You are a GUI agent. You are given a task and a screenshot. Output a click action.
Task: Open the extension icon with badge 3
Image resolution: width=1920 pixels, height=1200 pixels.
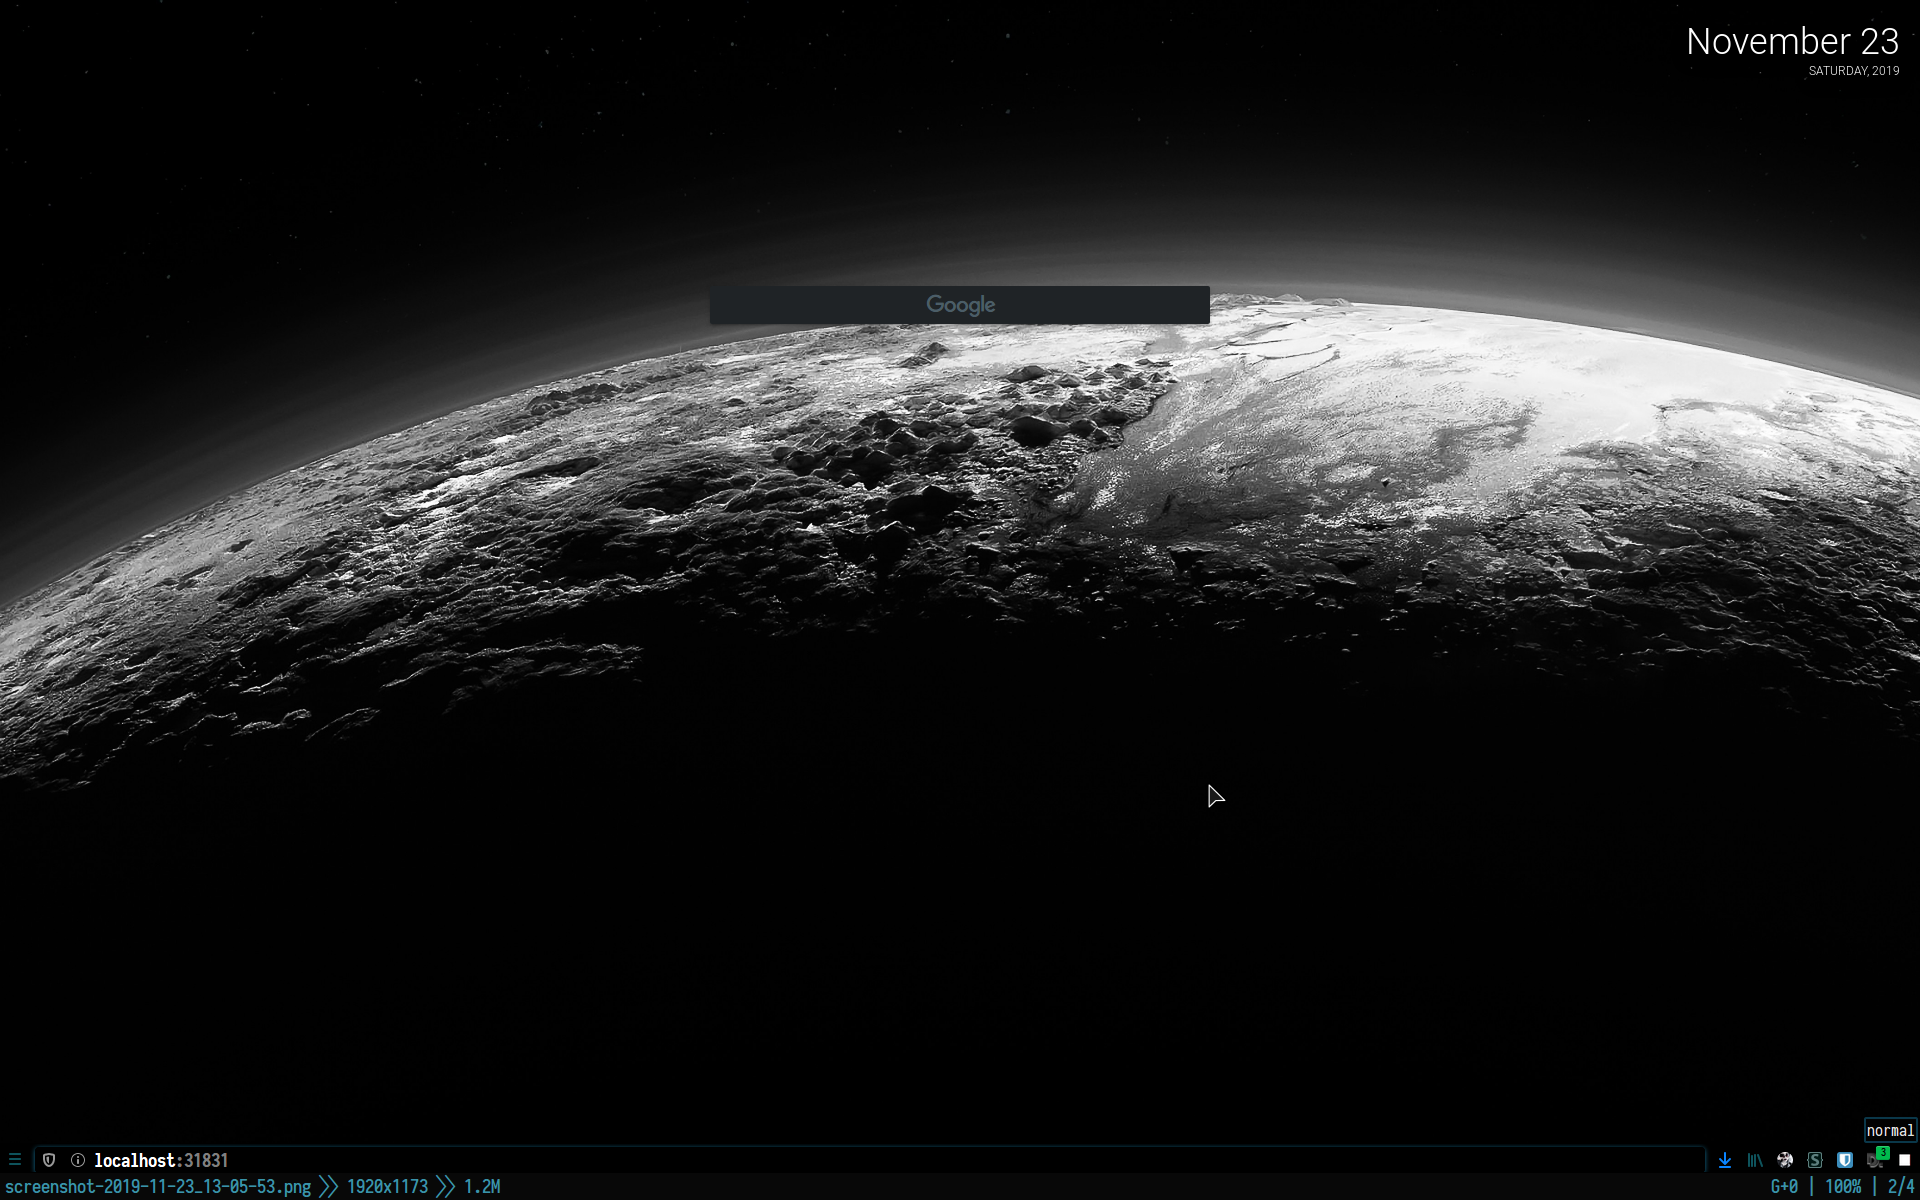point(1876,1158)
